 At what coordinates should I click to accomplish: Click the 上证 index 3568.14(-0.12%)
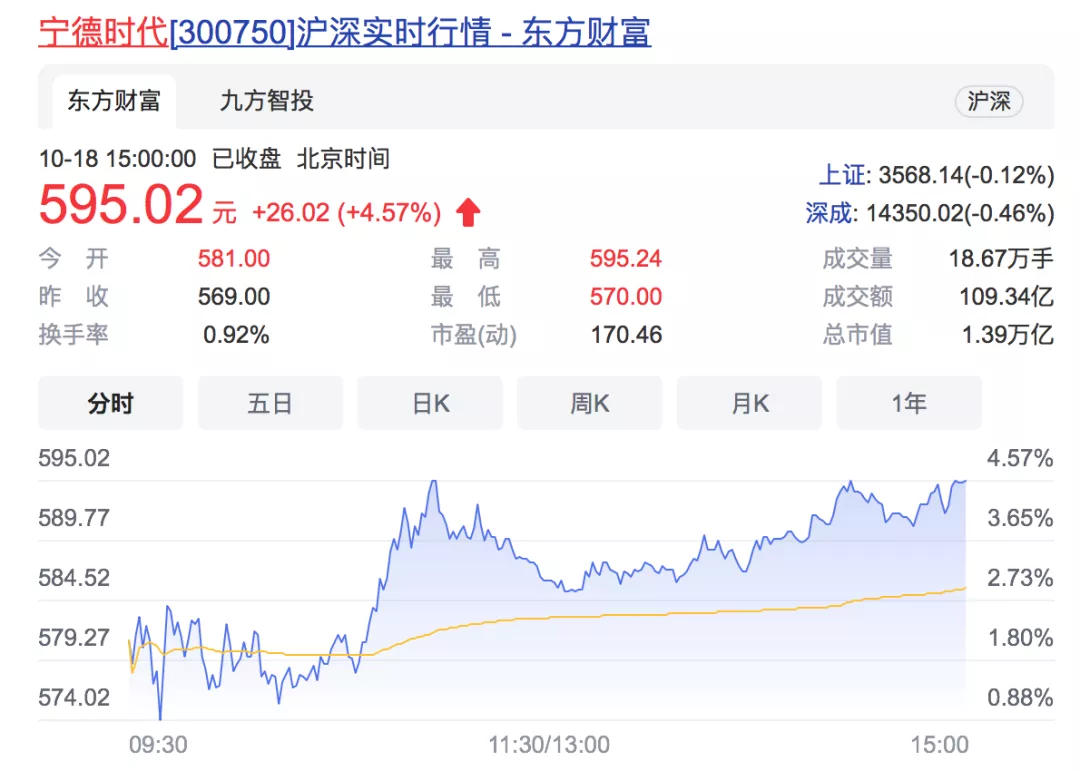pos(936,176)
